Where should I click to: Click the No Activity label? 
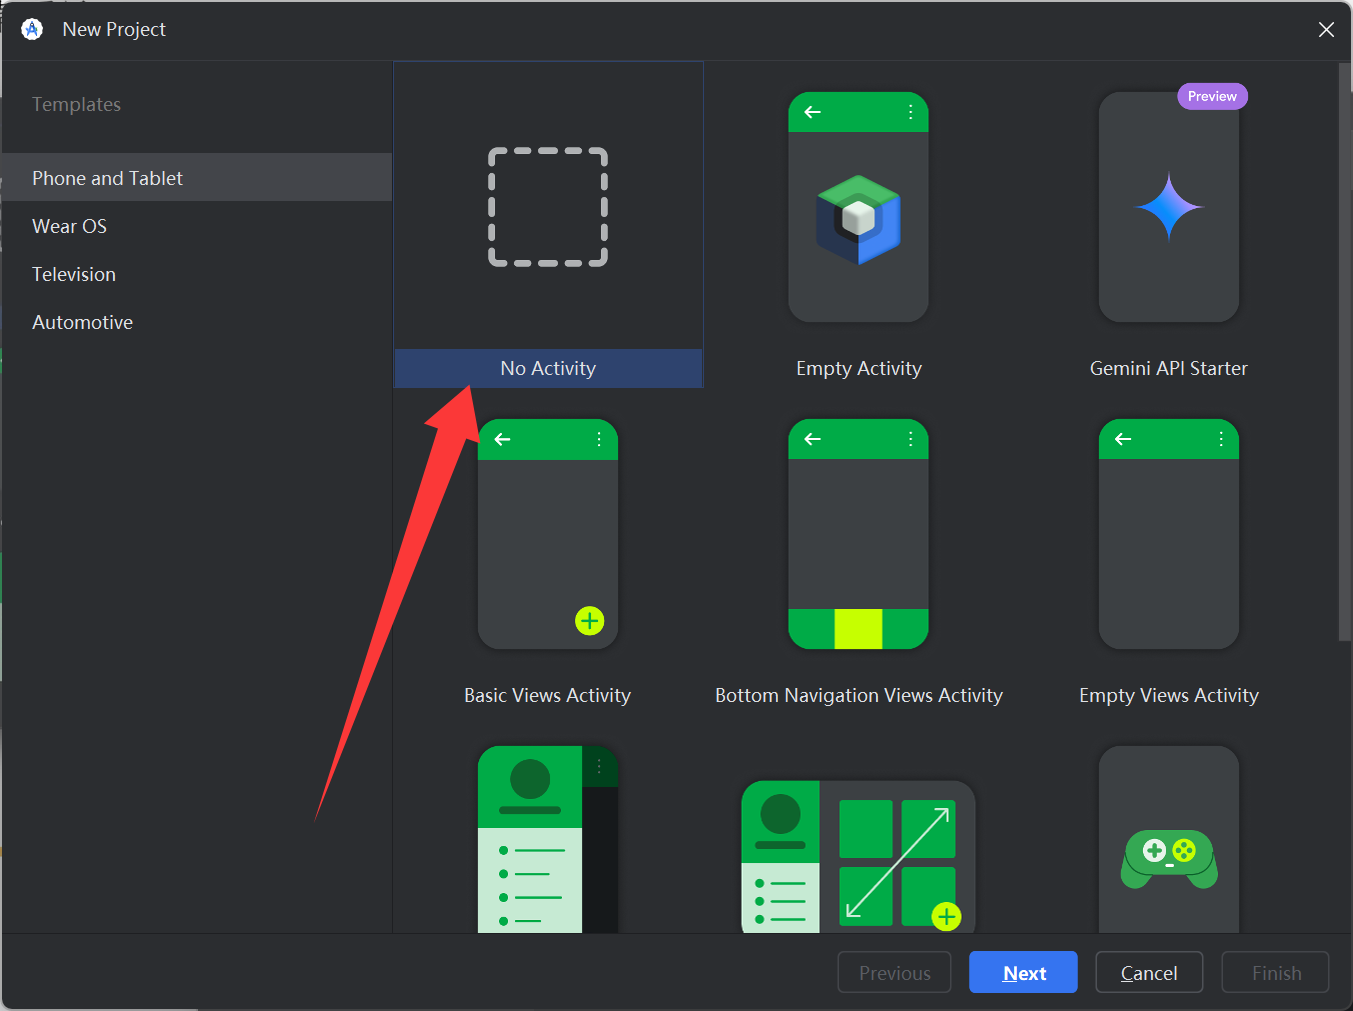tap(548, 368)
